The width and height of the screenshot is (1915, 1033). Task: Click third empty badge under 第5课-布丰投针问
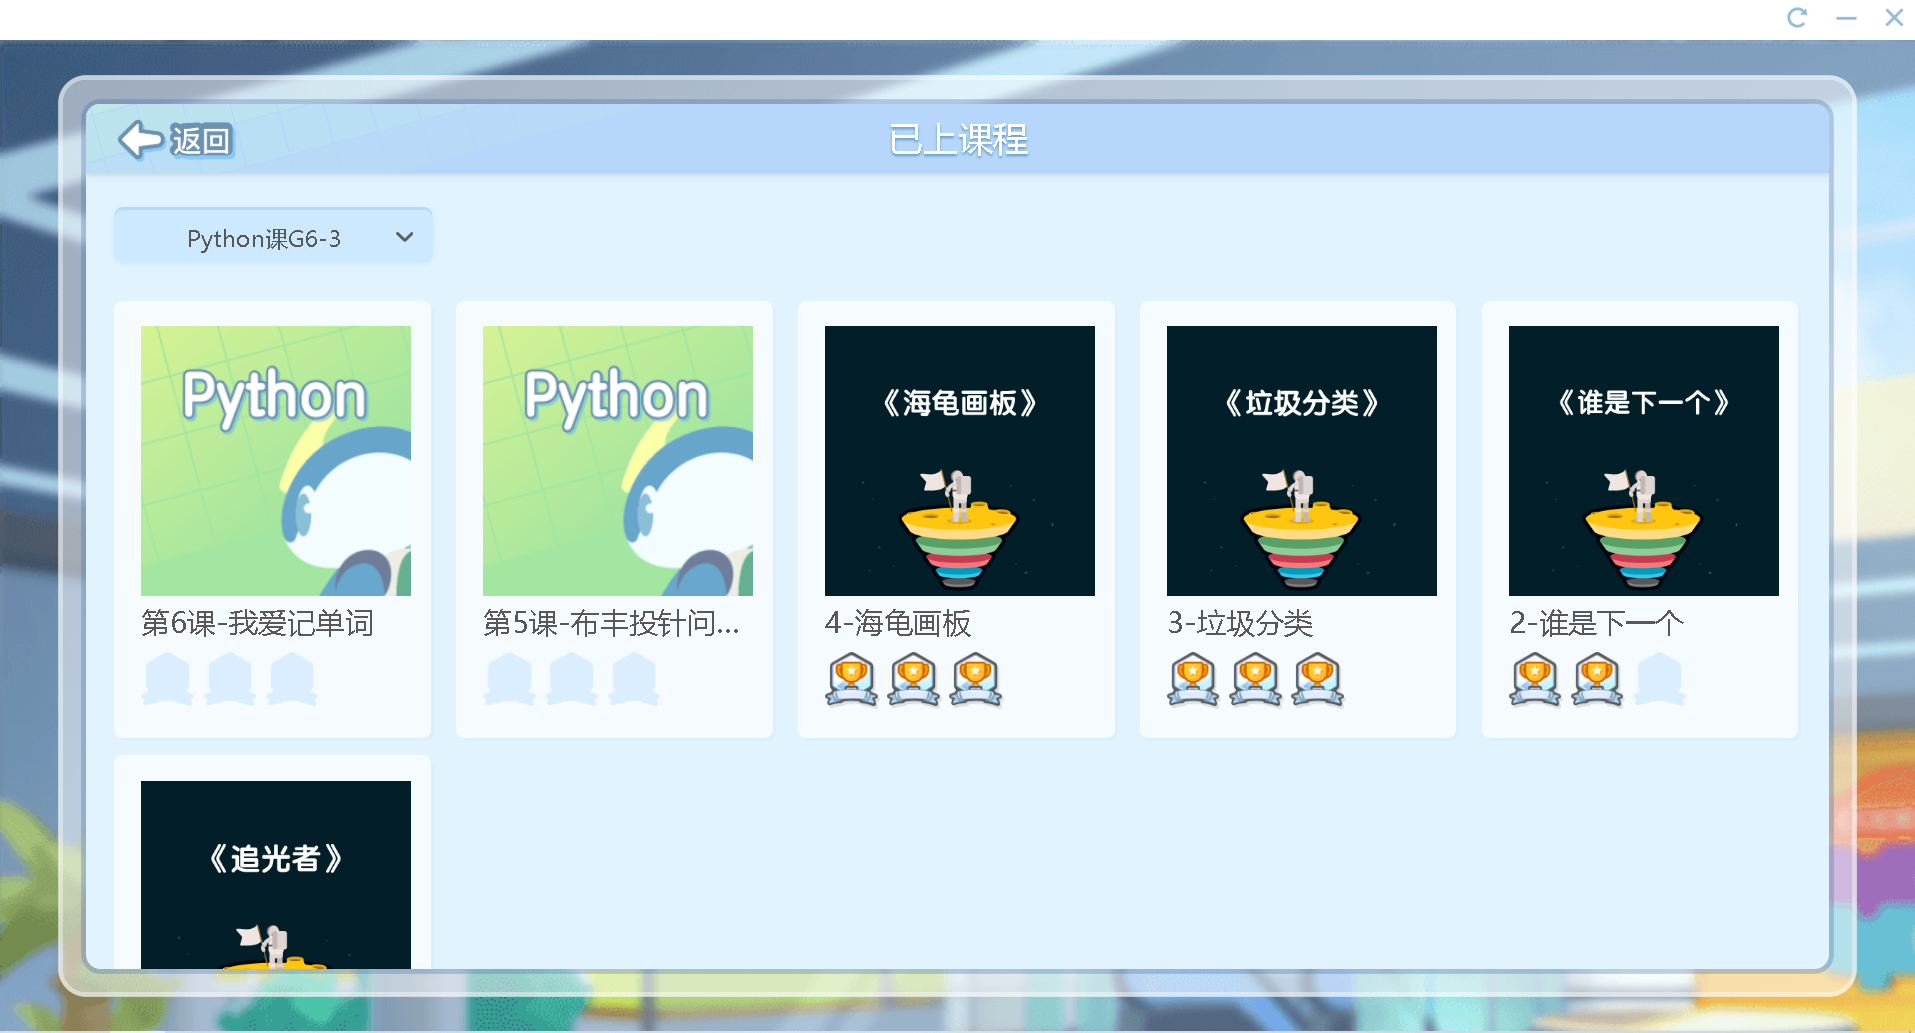pos(634,680)
